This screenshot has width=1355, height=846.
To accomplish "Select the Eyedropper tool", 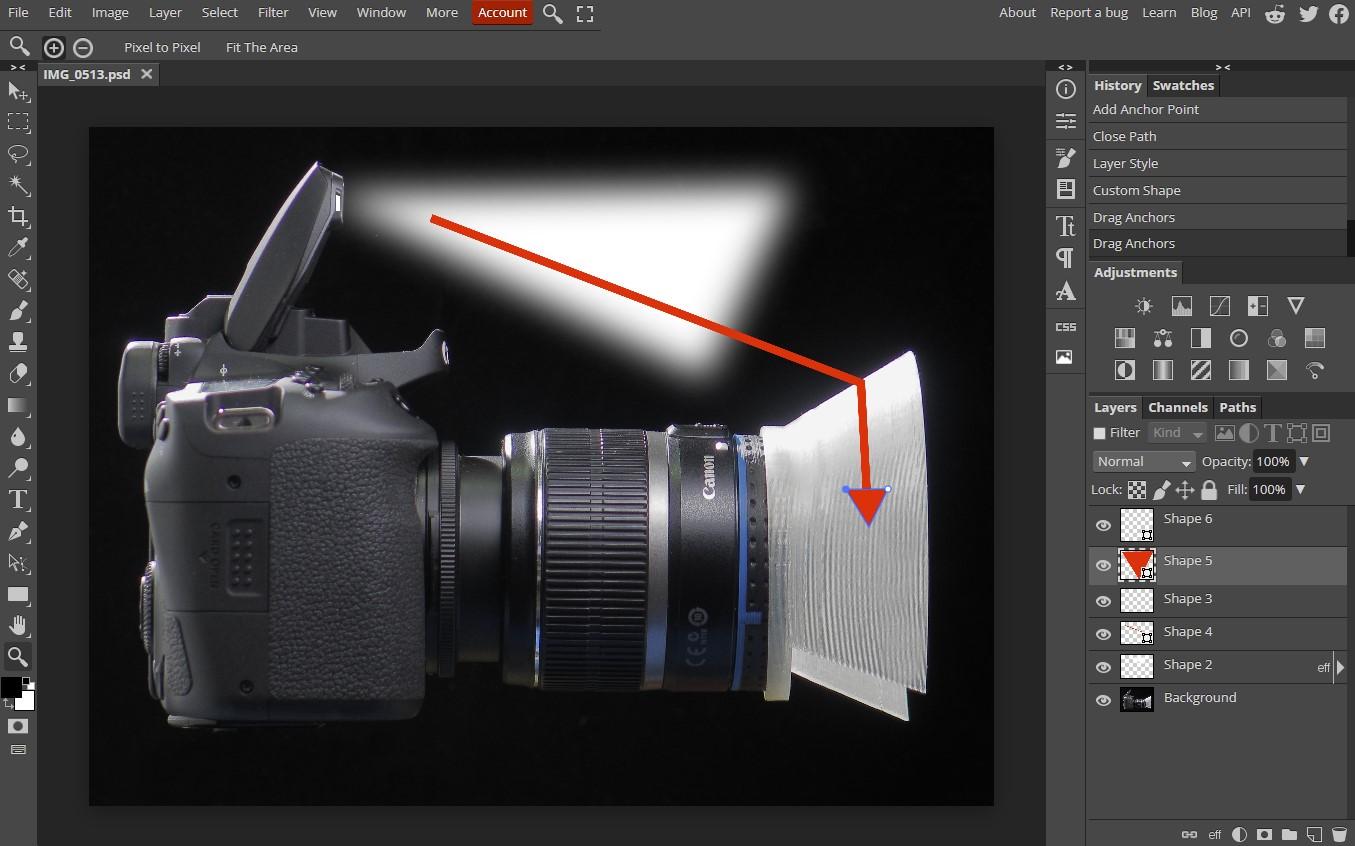I will [x=18, y=248].
